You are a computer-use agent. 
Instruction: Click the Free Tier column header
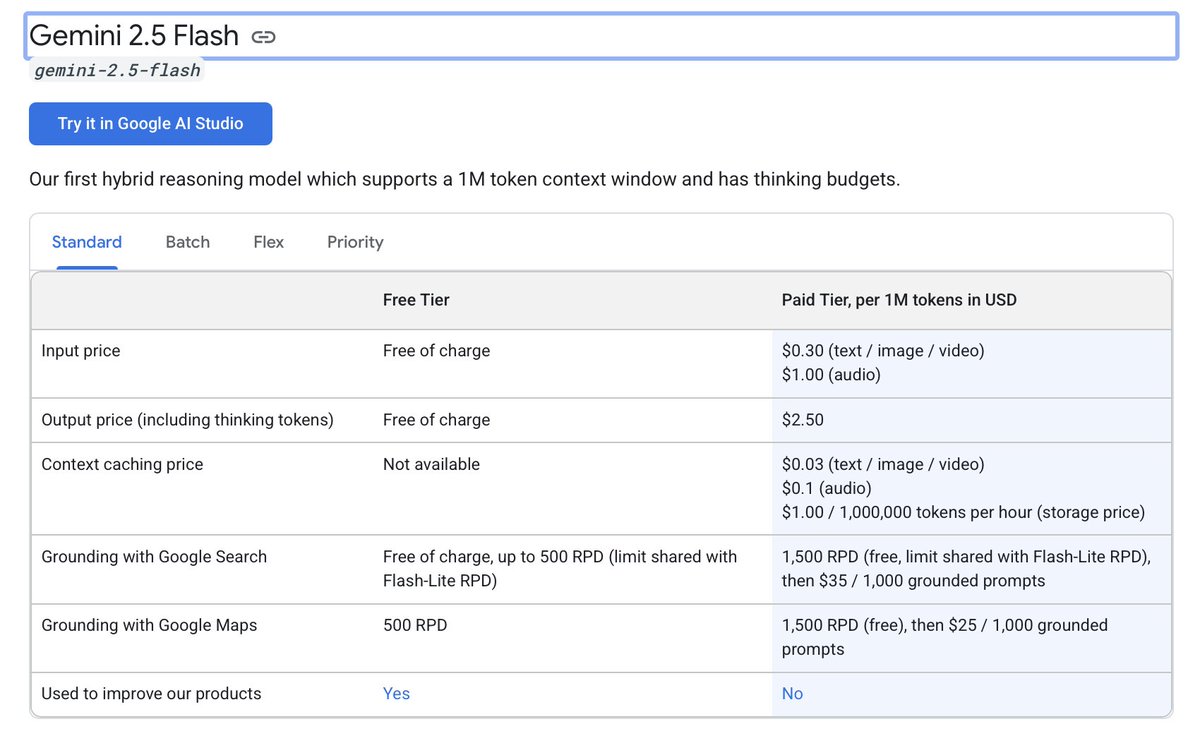(x=416, y=300)
